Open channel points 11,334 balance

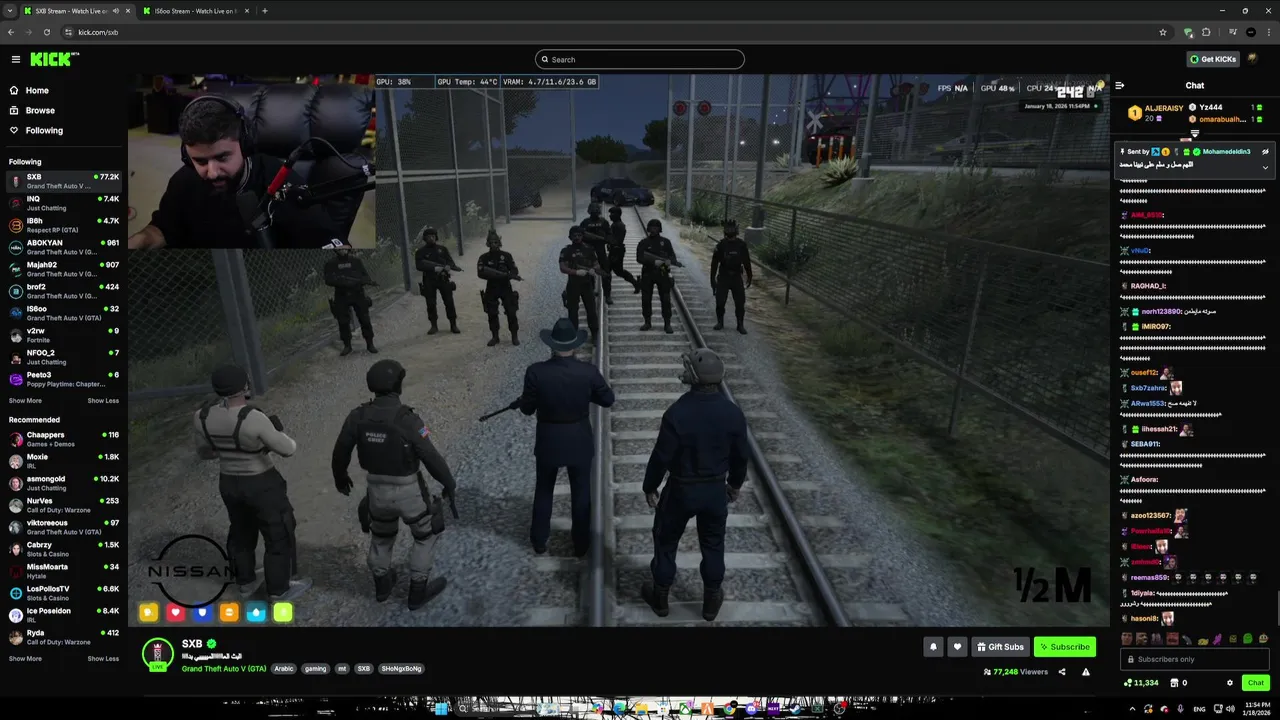point(1142,683)
